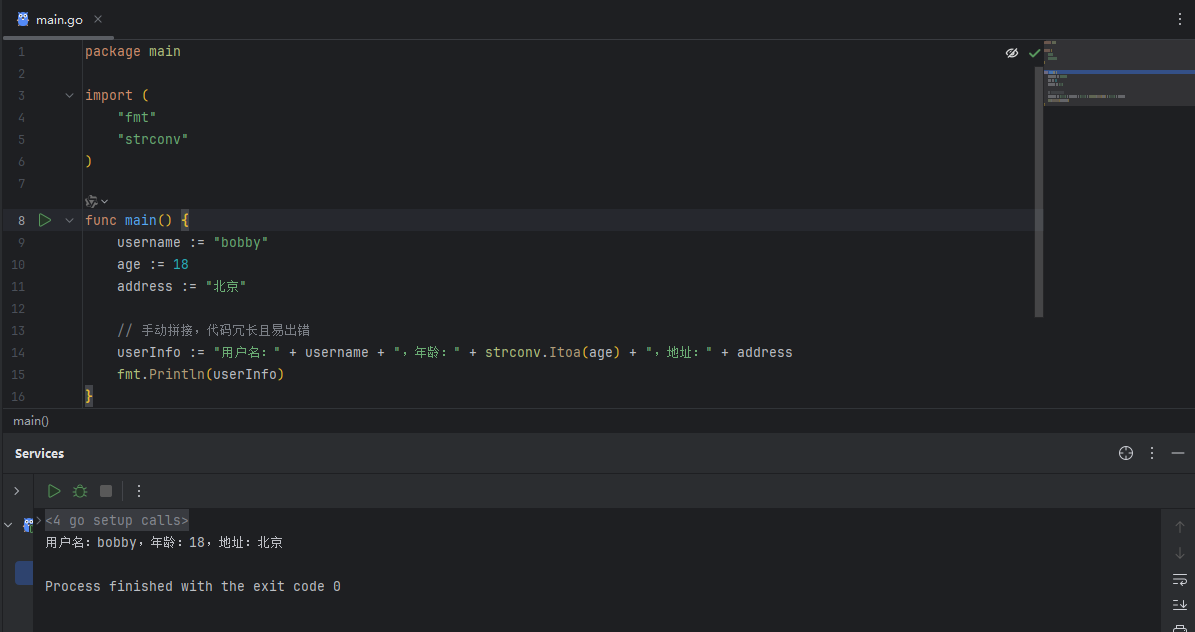Viewport: 1195px width, 632px height.
Task: Open the dropdown arrow beside the AI icon
Action: (x=104, y=201)
